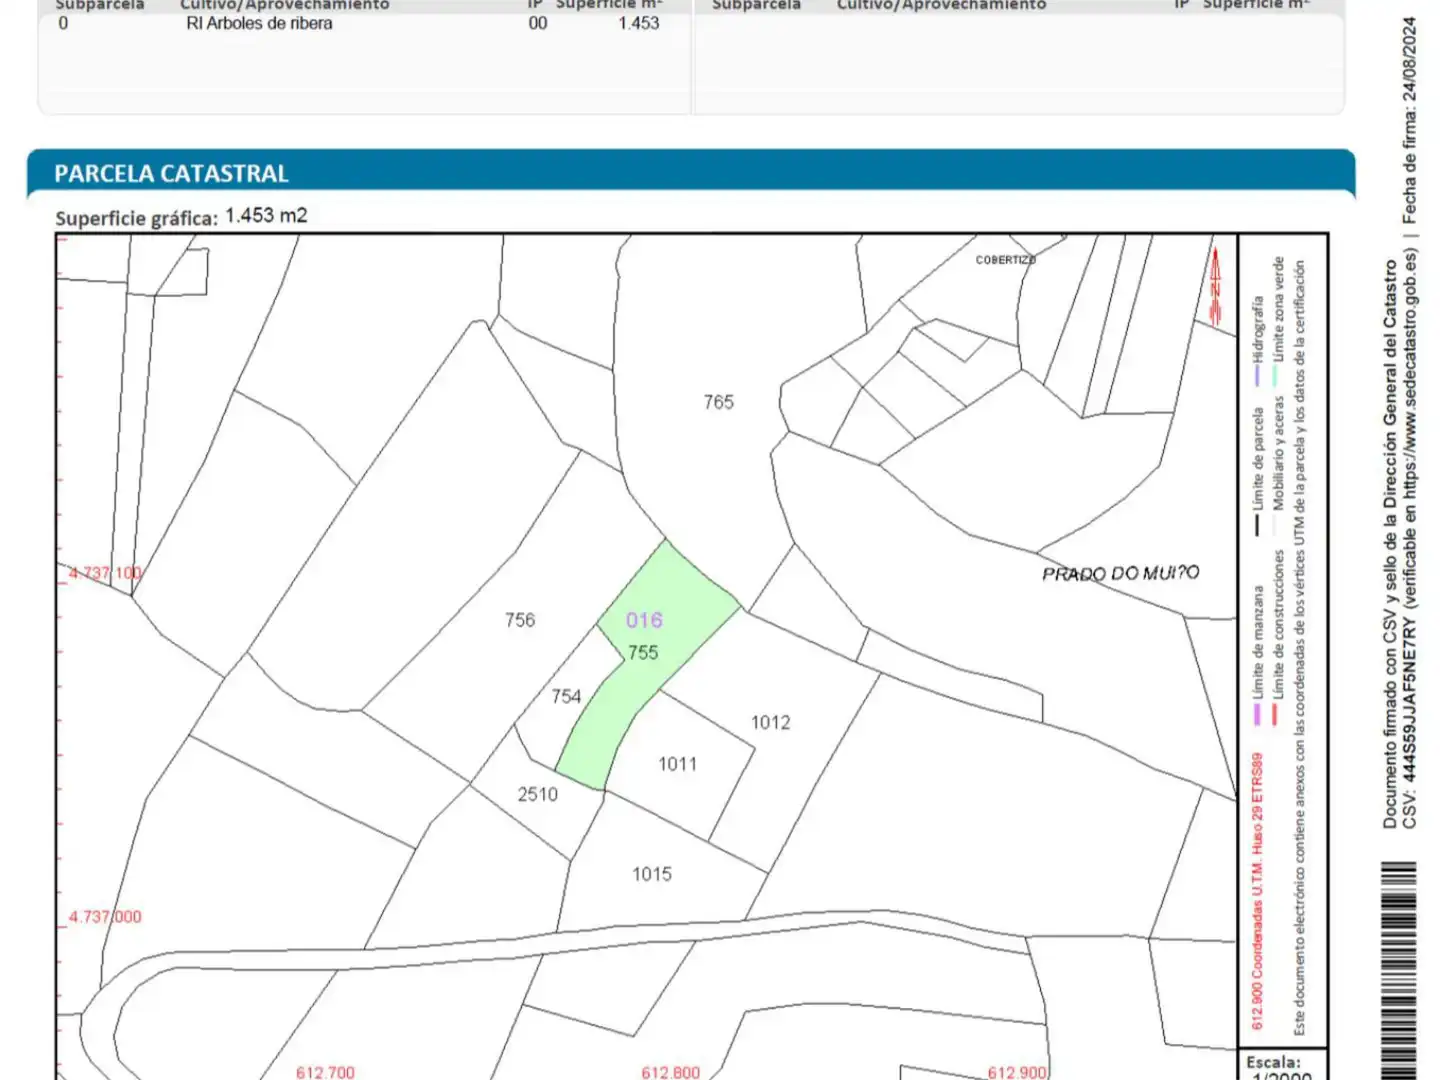The image size is (1440, 1080).
Task: Select parcel number 756 on the map
Action: pyautogui.click(x=520, y=620)
